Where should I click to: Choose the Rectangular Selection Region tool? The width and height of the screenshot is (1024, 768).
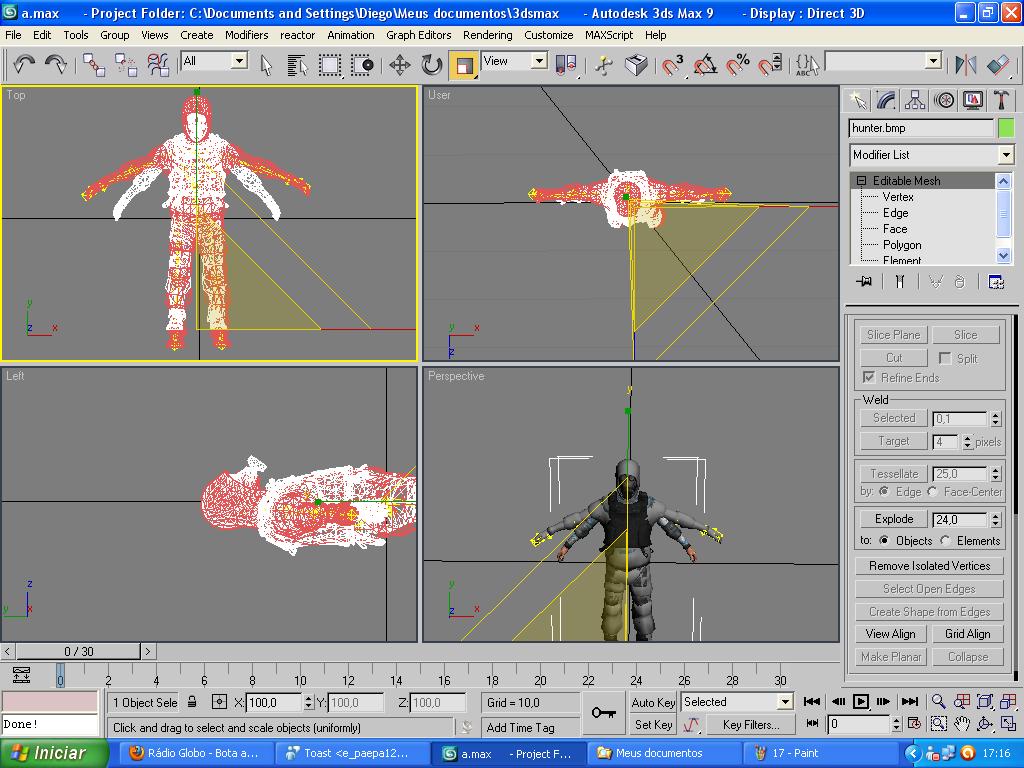(330, 65)
